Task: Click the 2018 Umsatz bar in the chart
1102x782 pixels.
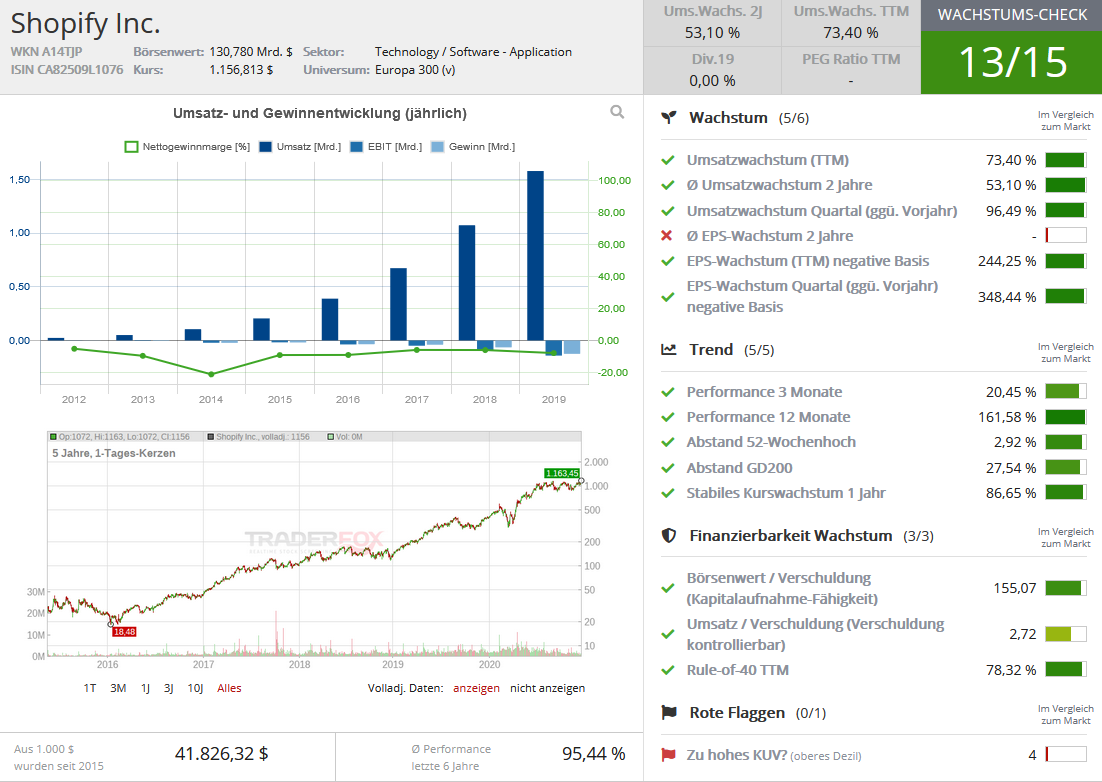Action: tap(467, 283)
